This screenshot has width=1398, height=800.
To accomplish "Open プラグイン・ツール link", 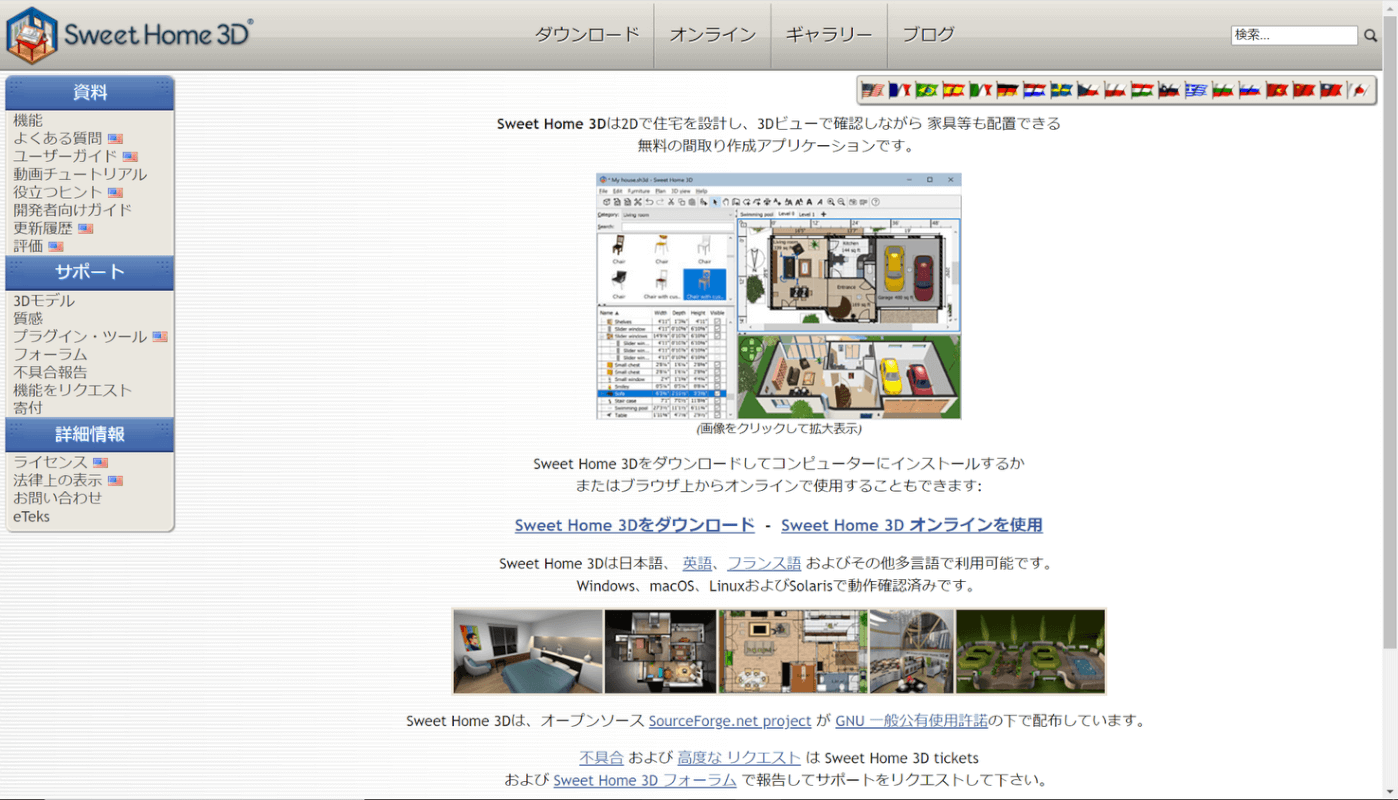I will click(80, 337).
